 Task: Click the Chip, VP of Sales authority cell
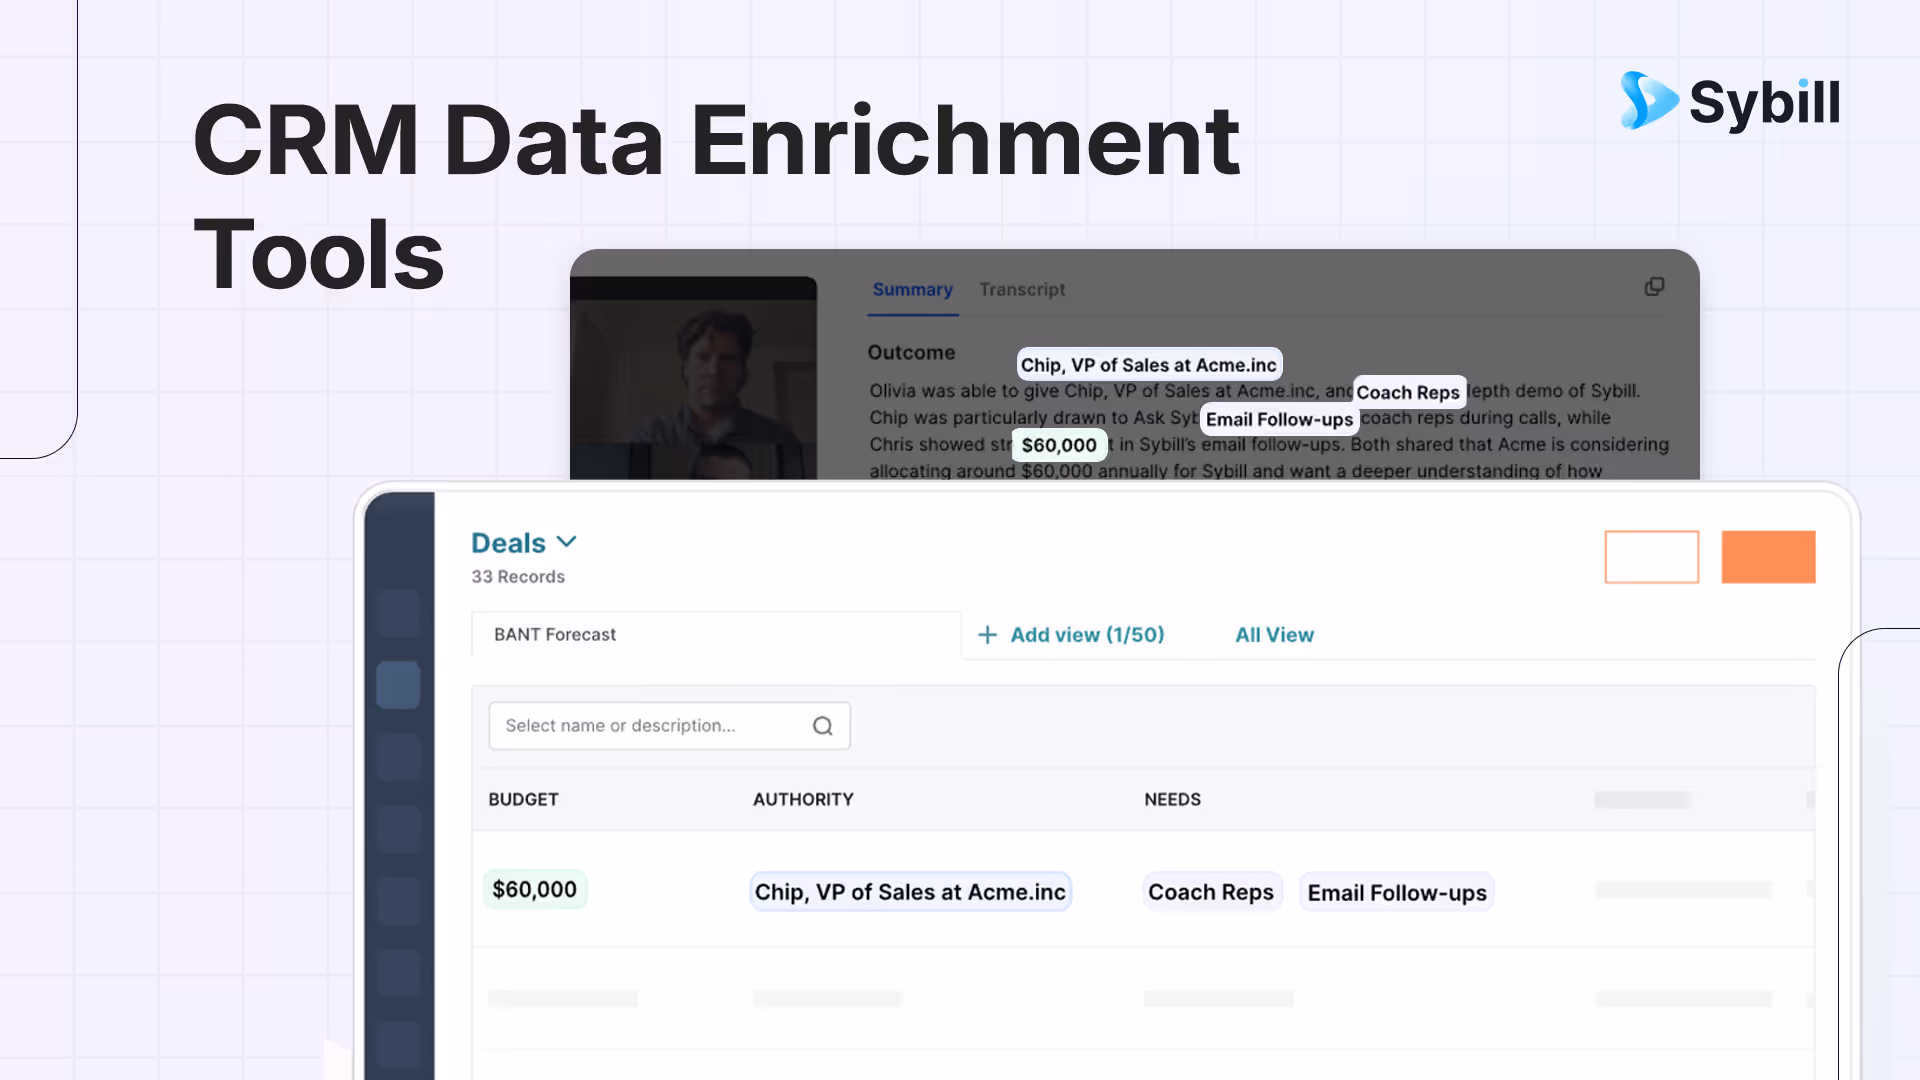click(910, 892)
